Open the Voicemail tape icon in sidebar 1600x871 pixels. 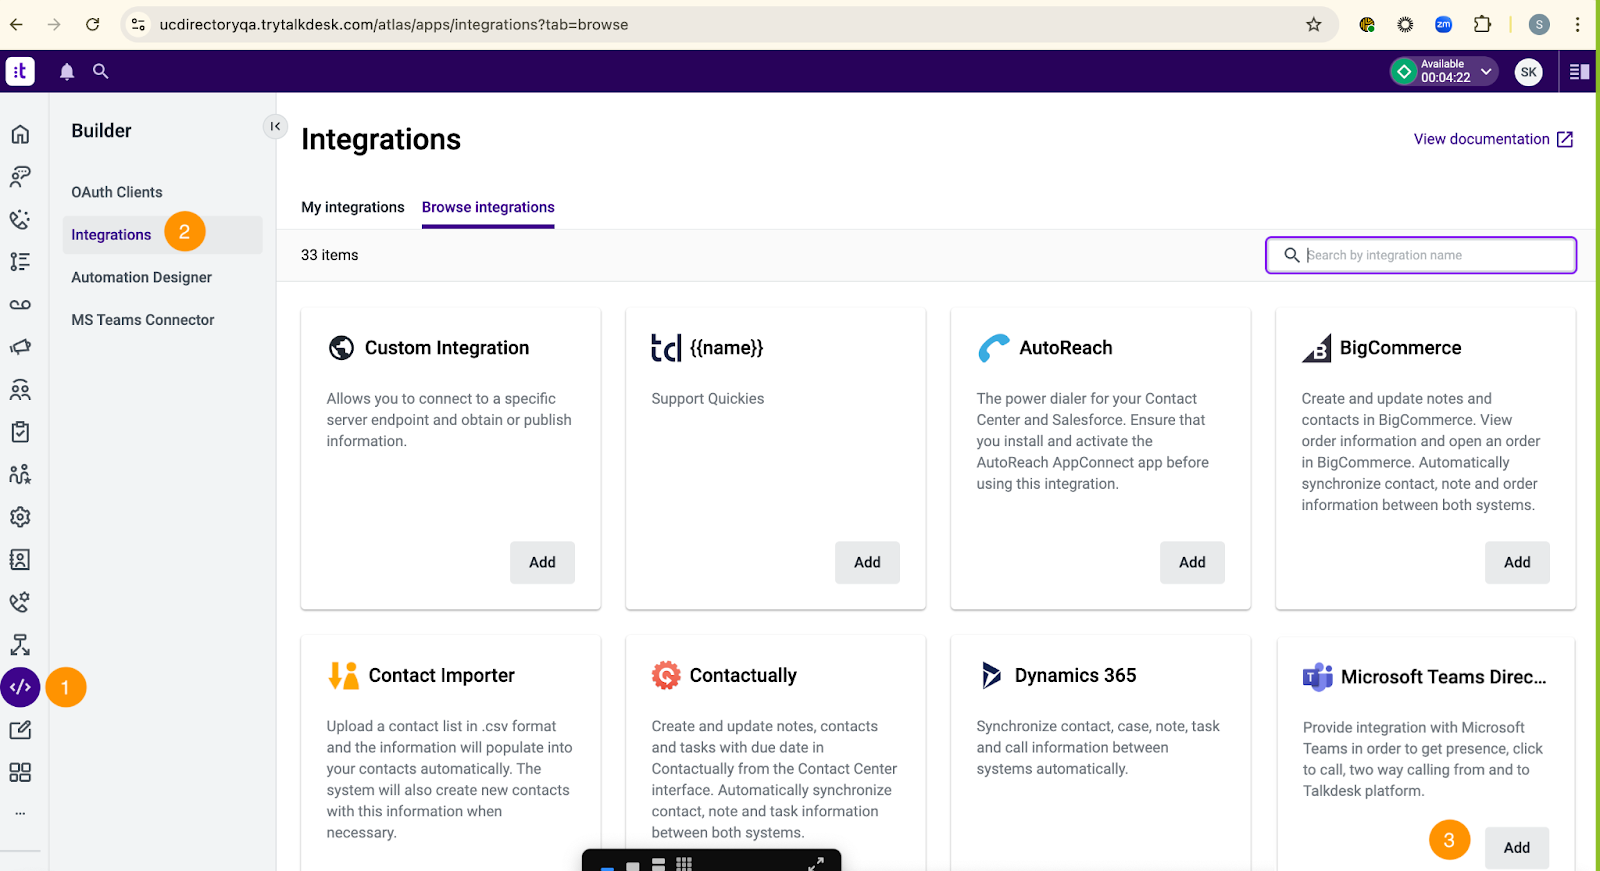pos(20,304)
